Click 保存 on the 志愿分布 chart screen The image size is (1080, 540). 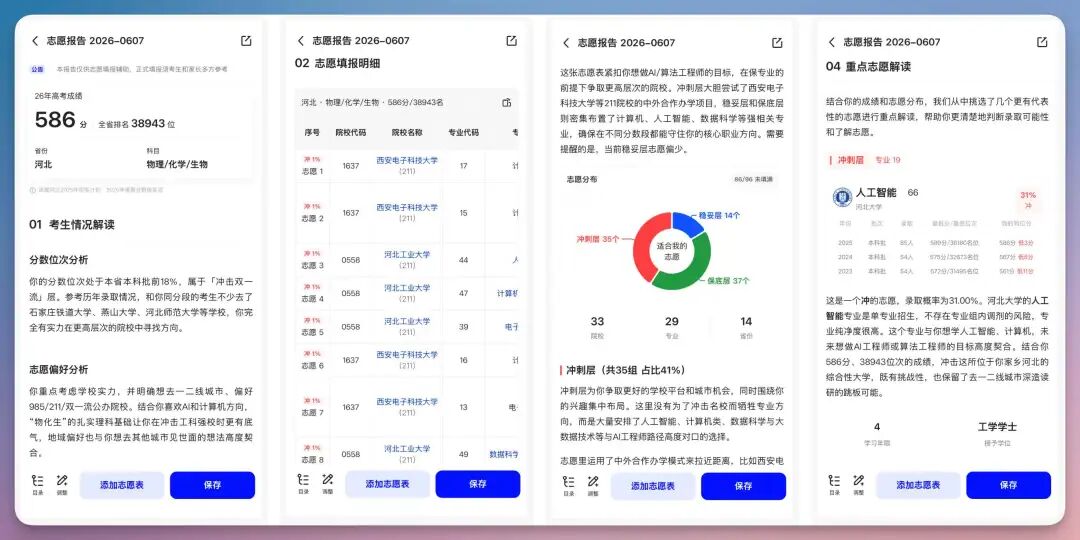[x=743, y=486]
